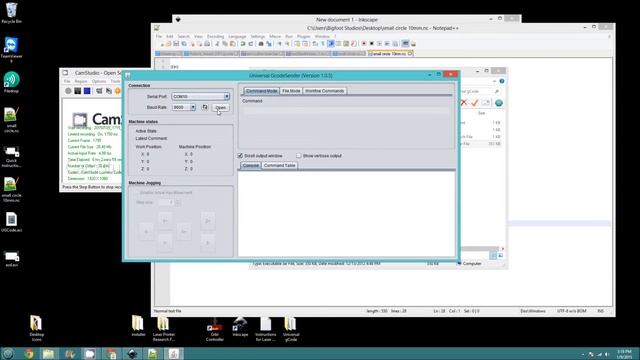Click Notepad++ Save toolbar icon
640x360 pixels.
[176, 44]
